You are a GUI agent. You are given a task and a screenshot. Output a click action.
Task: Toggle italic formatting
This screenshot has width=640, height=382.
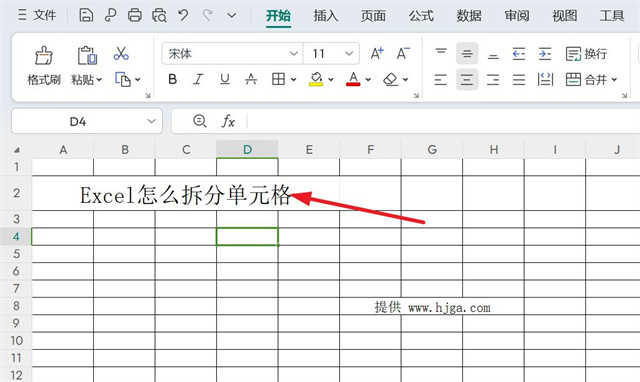pos(198,79)
